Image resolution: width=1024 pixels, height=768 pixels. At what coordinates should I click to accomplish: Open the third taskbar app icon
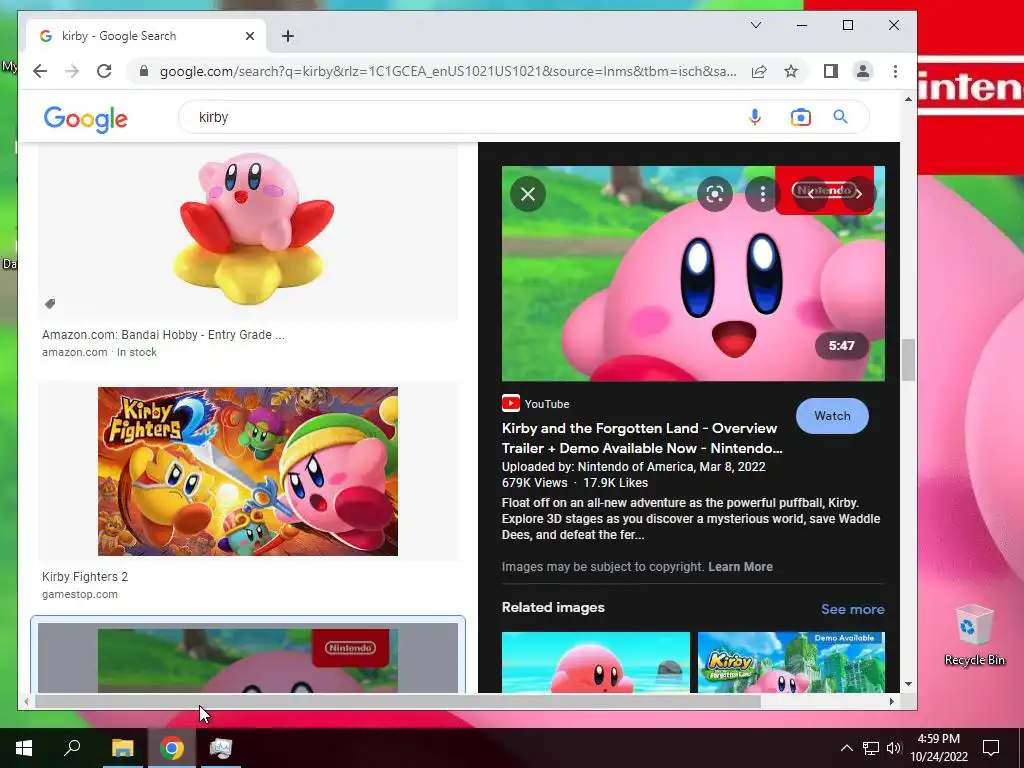coord(221,748)
